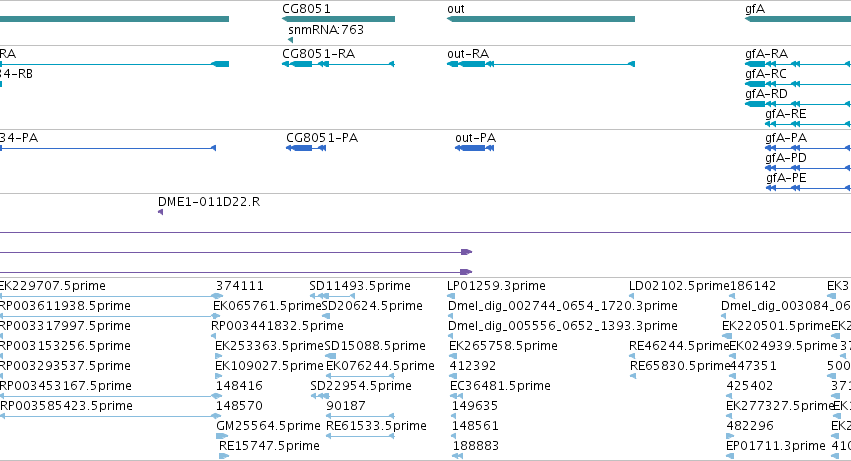Viewport: 851px width, 461px height.
Task: Select the 374111 EST label
Action: [x=239, y=286]
